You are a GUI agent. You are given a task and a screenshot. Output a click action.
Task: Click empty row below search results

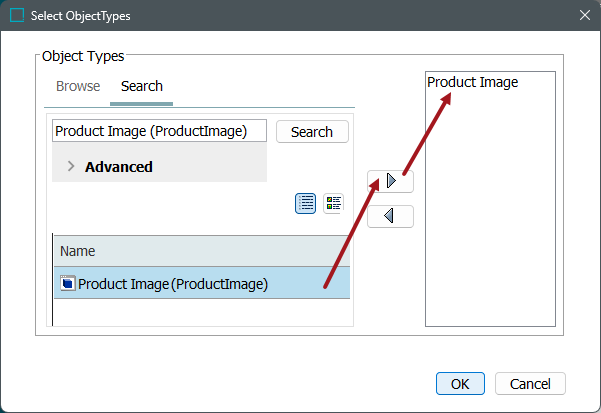200,312
